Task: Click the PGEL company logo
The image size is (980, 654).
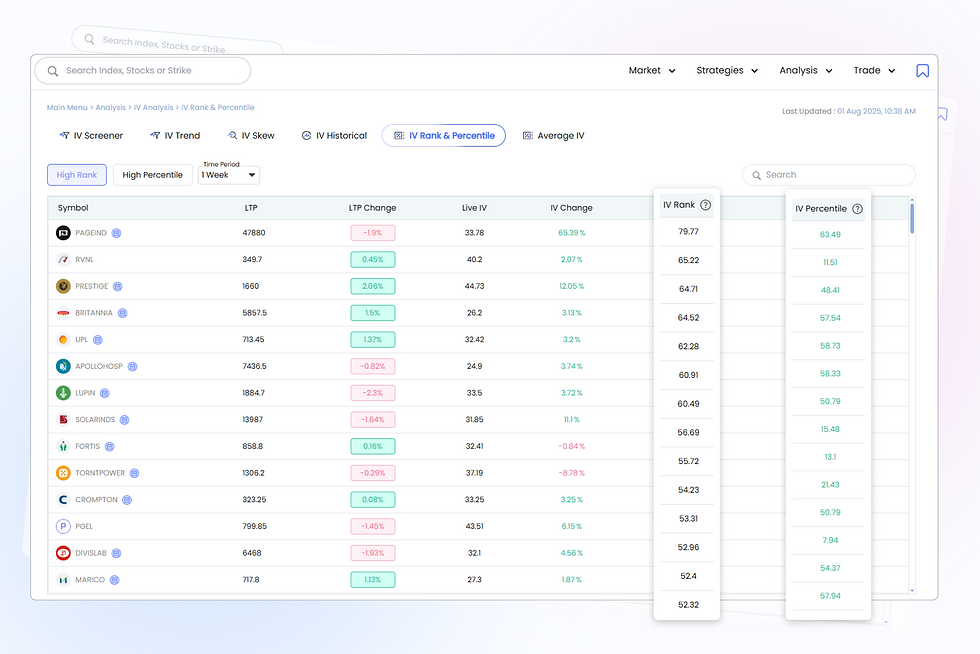Action: (63, 526)
